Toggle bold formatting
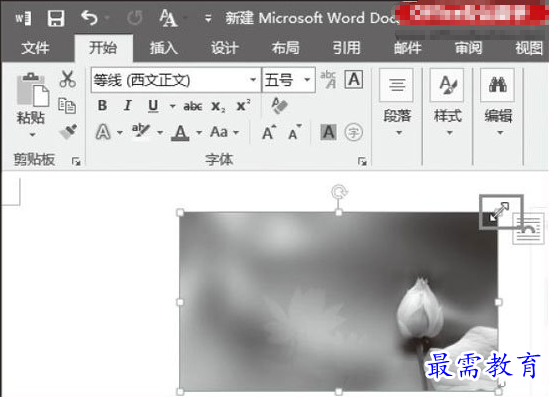Screen dimensions: 549x397 (103, 105)
